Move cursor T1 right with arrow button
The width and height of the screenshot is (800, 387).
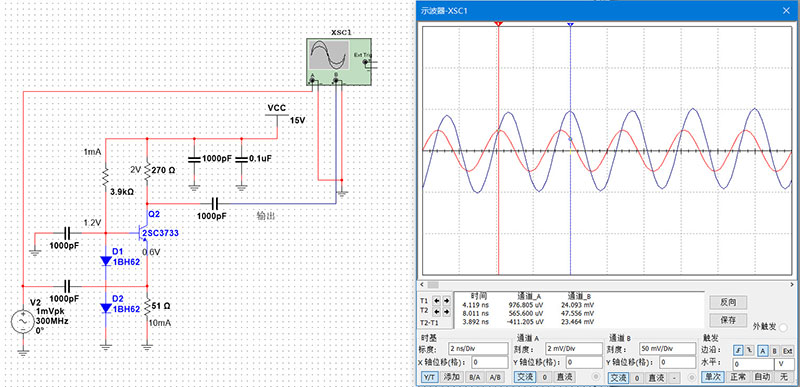446,300
